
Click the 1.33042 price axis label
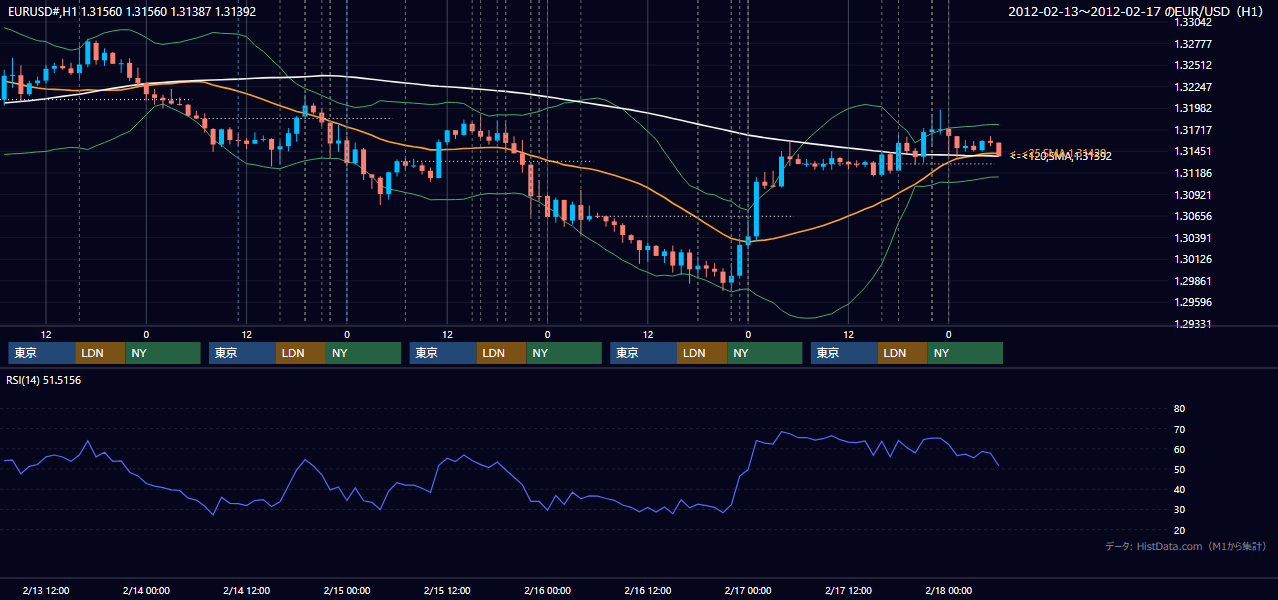tap(1193, 22)
